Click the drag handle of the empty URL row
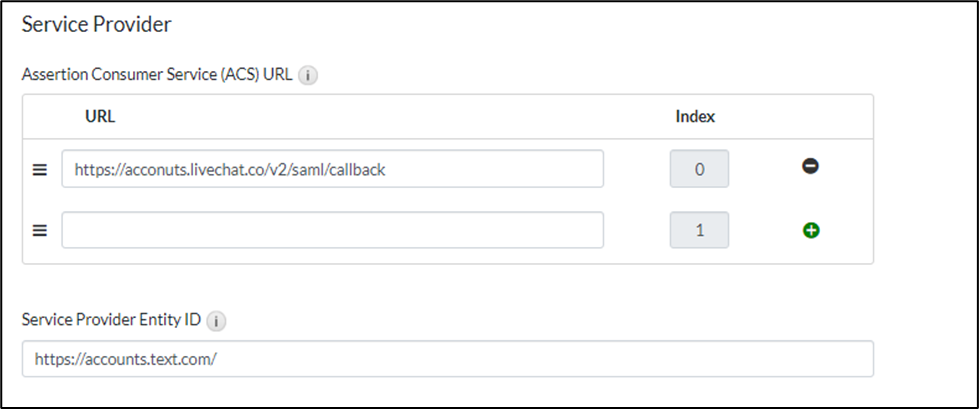 click(x=40, y=230)
